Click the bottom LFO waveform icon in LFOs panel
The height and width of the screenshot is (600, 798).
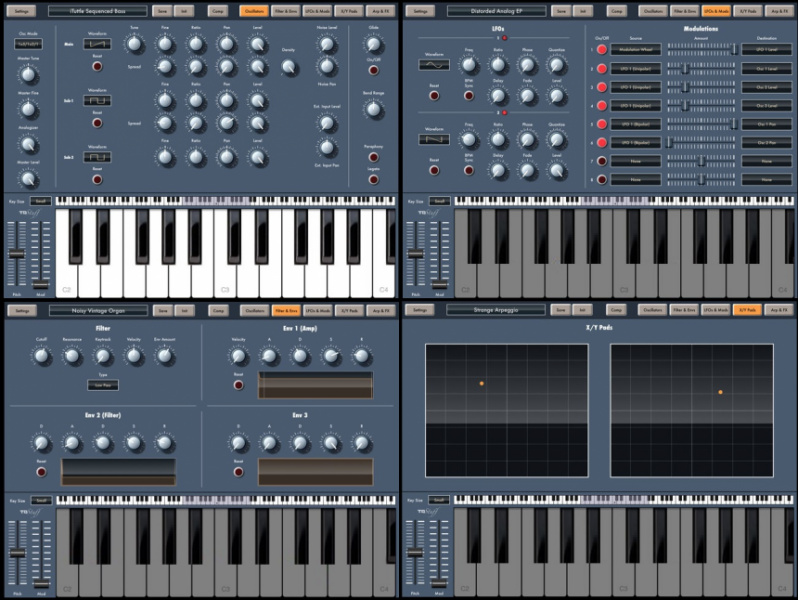tap(434, 139)
